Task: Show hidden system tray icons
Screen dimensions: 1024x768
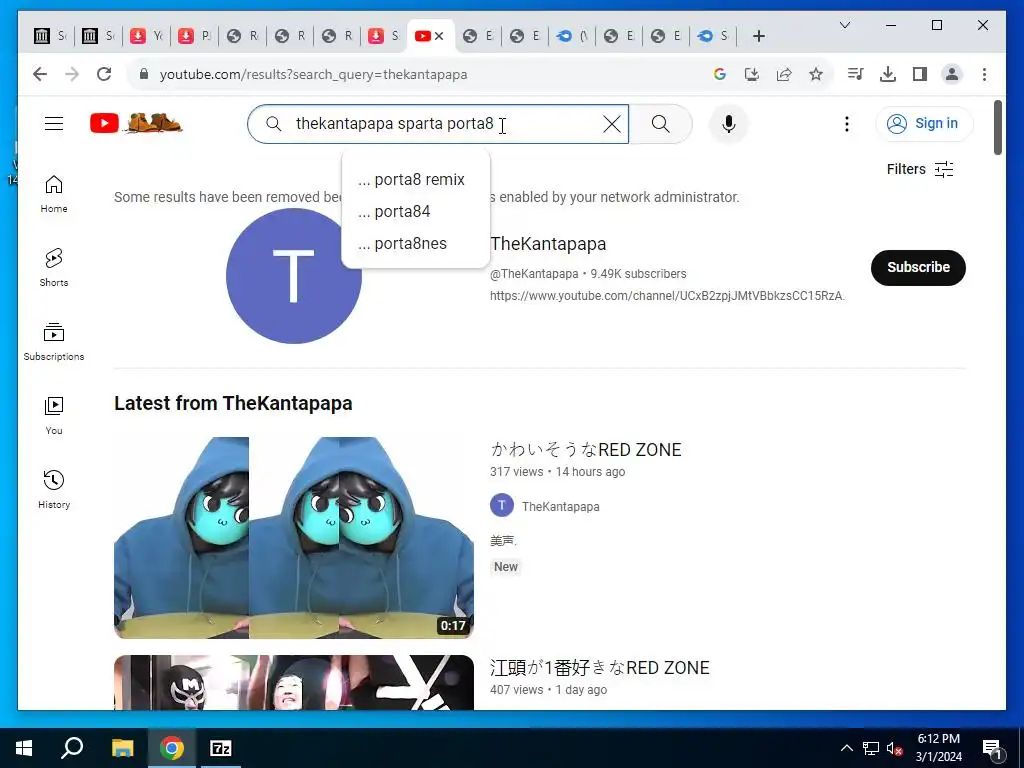Action: [x=846, y=748]
